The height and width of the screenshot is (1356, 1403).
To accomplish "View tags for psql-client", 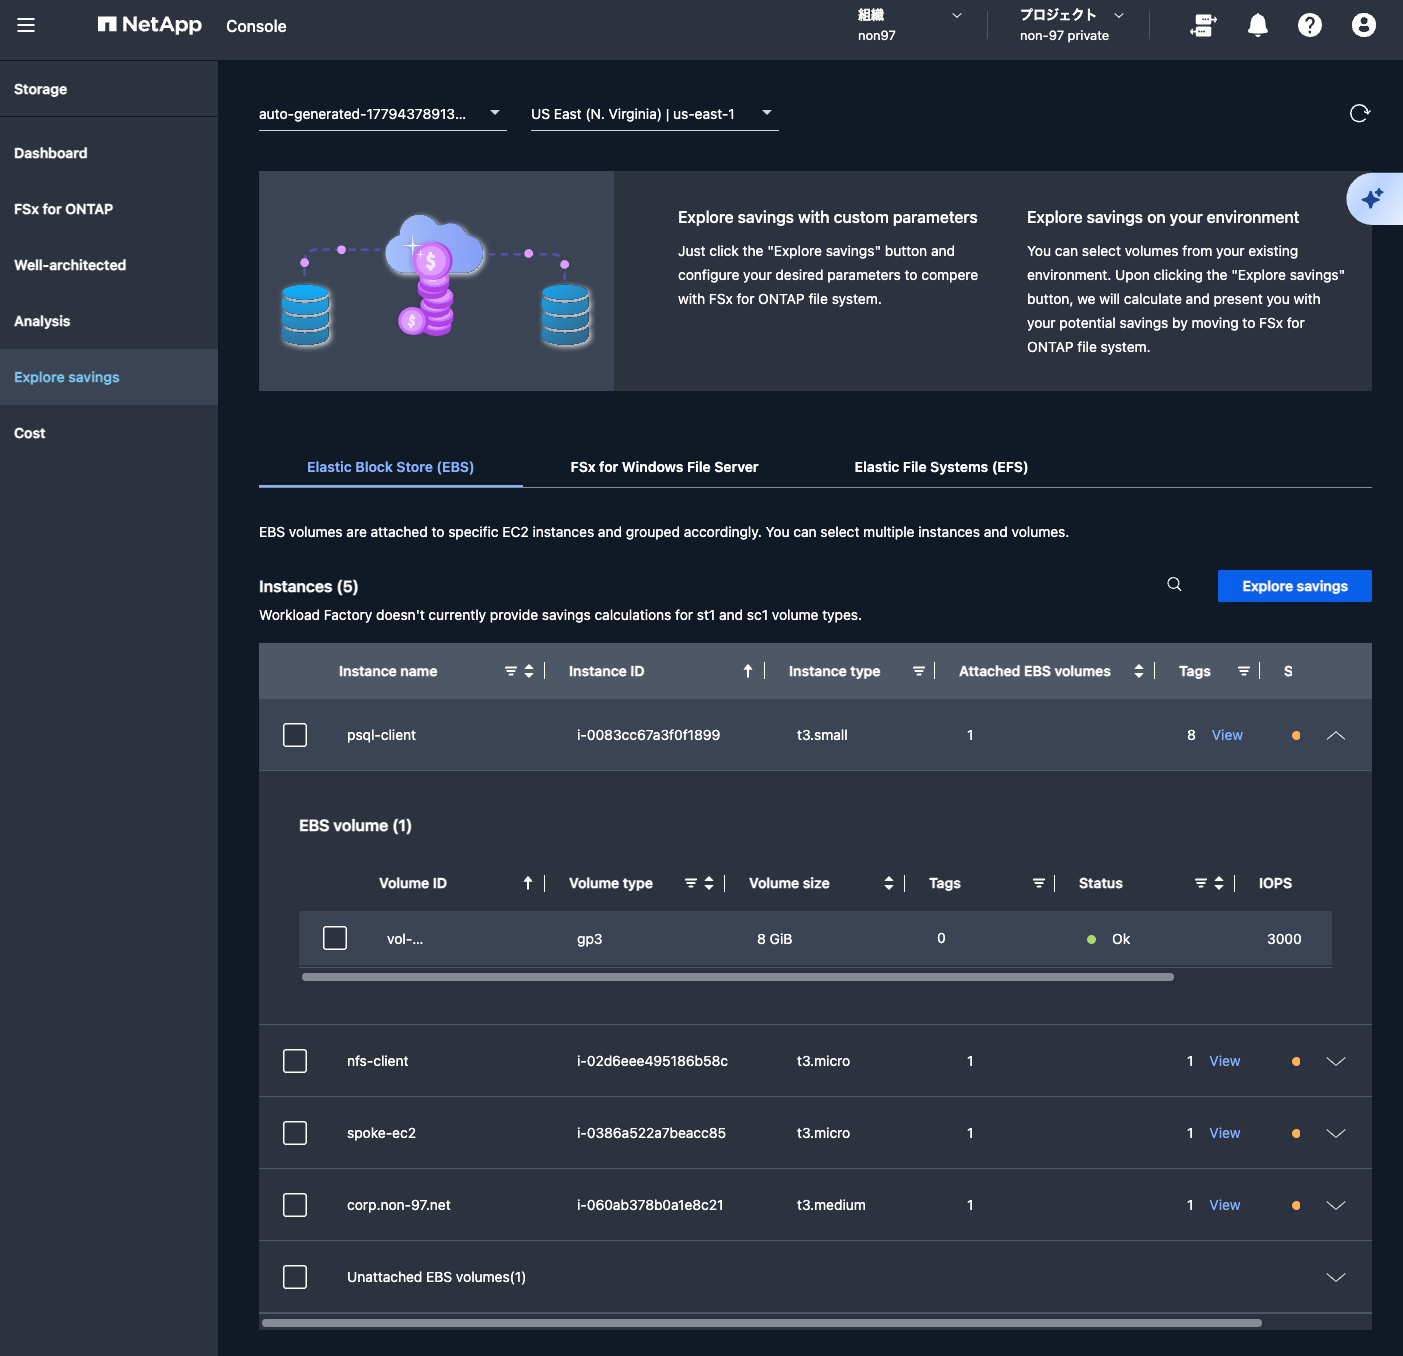I will (1227, 735).
